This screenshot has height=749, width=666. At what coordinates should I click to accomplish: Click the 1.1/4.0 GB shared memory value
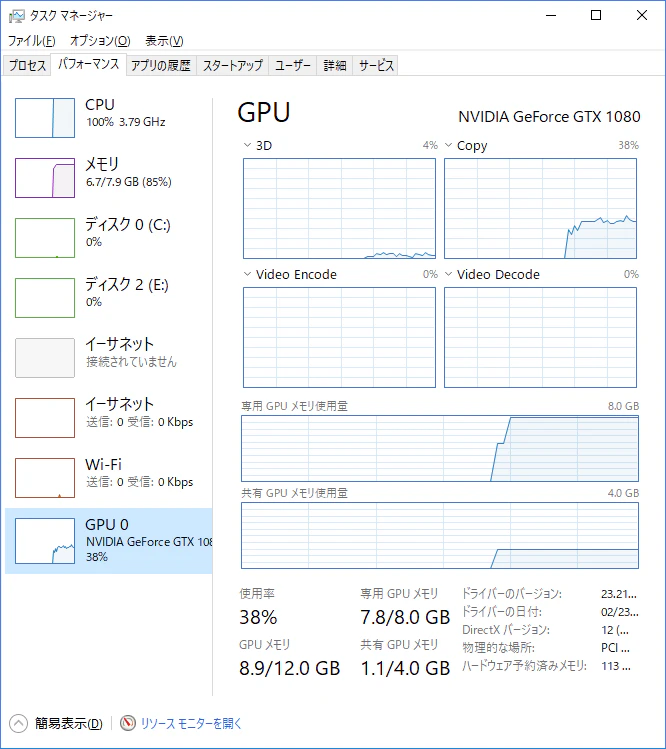405,668
